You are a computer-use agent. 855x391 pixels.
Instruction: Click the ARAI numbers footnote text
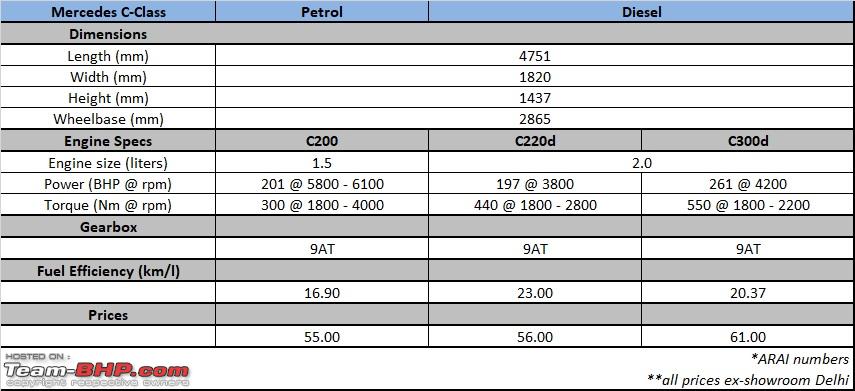799,359
